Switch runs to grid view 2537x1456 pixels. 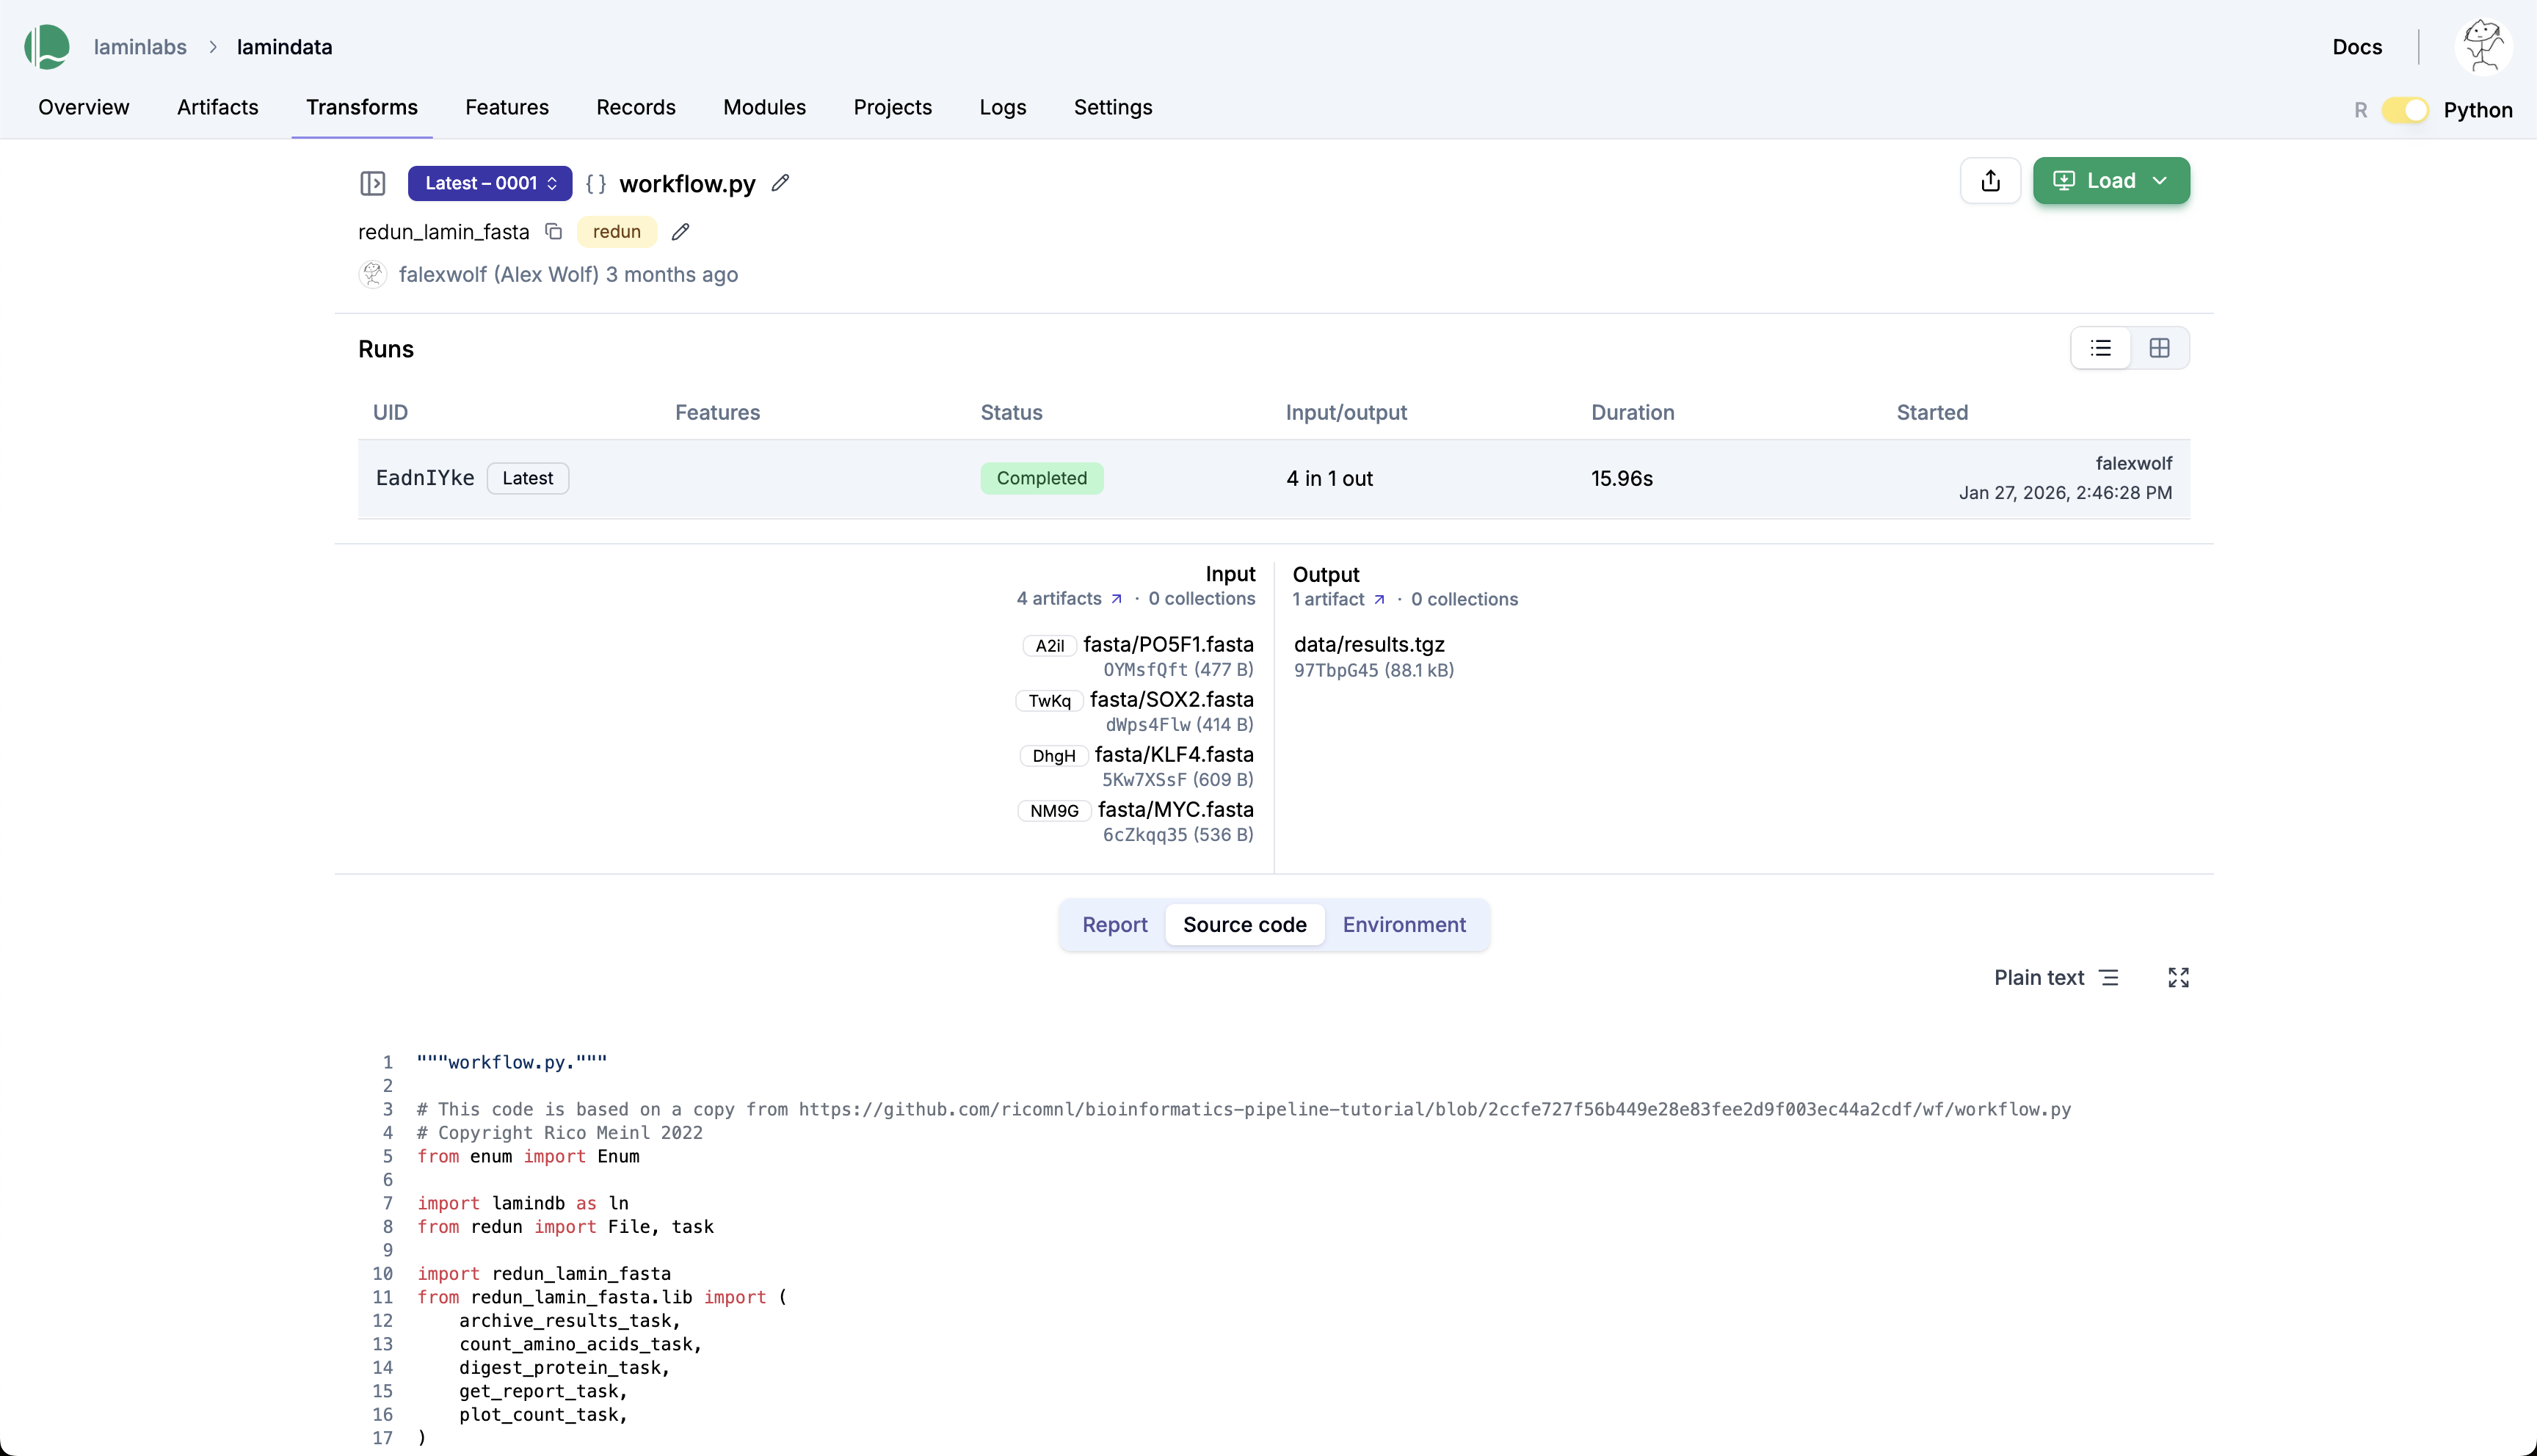tap(2159, 348)
